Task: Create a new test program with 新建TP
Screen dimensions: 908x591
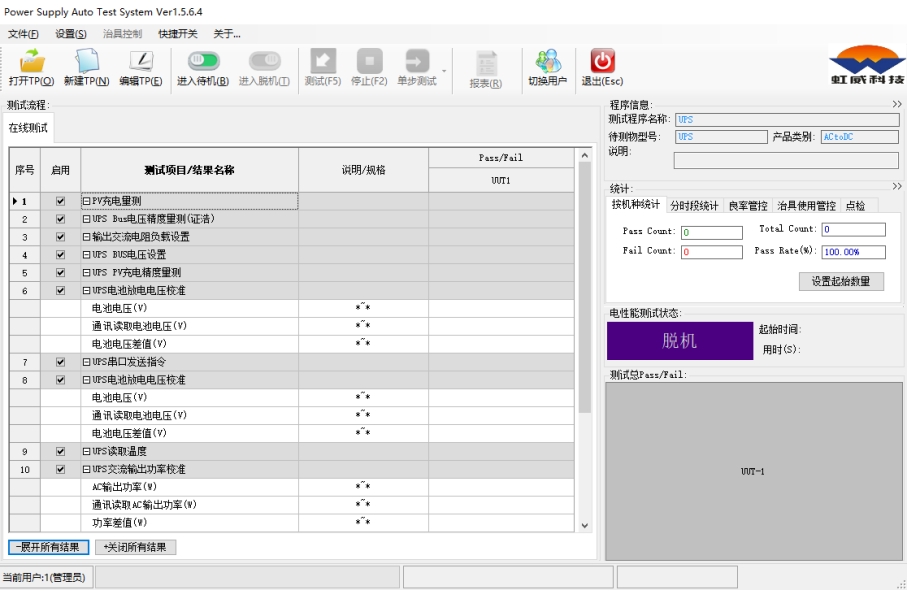Action: [x=86, y=68]
